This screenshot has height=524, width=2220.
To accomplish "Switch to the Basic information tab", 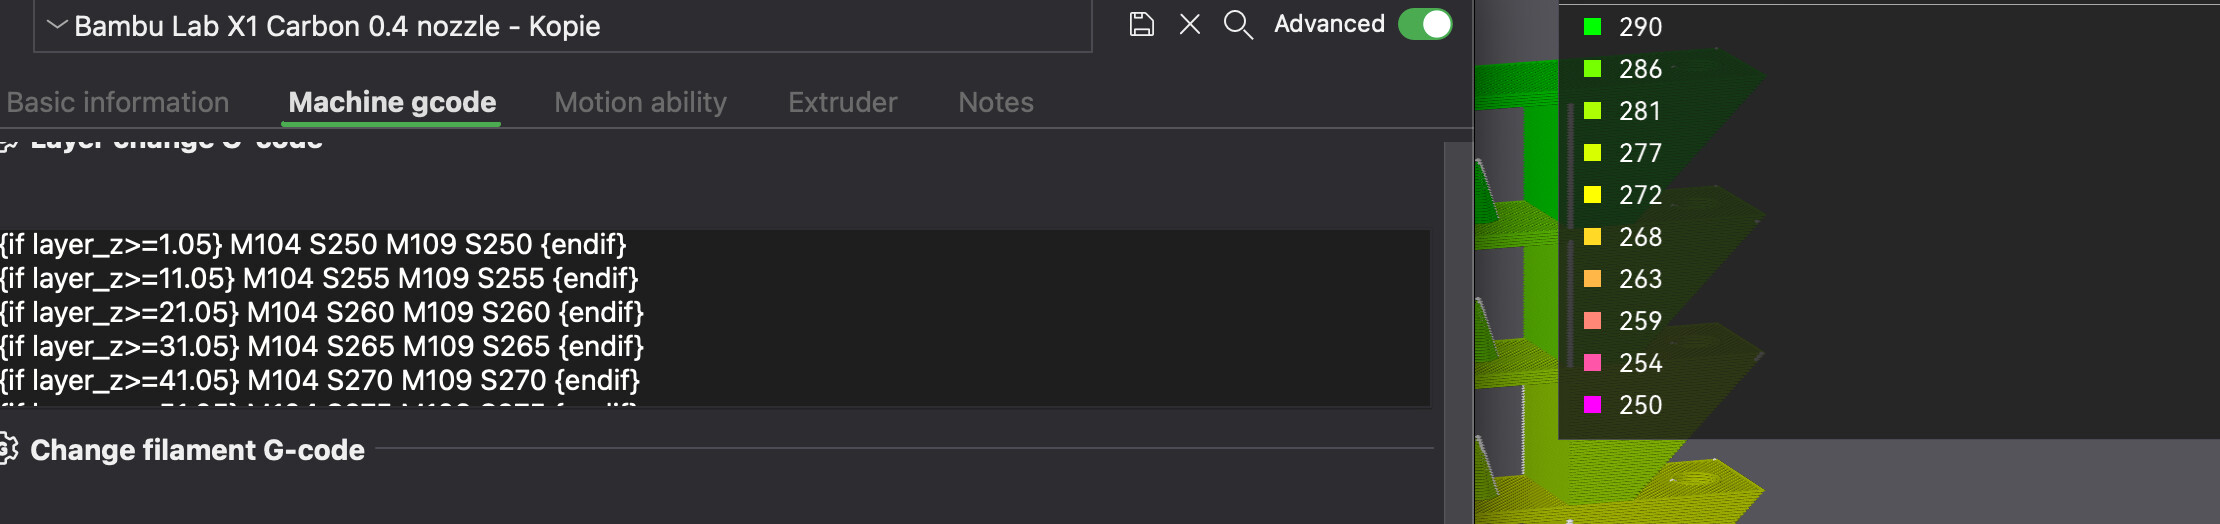I will [x=118, y=102].
